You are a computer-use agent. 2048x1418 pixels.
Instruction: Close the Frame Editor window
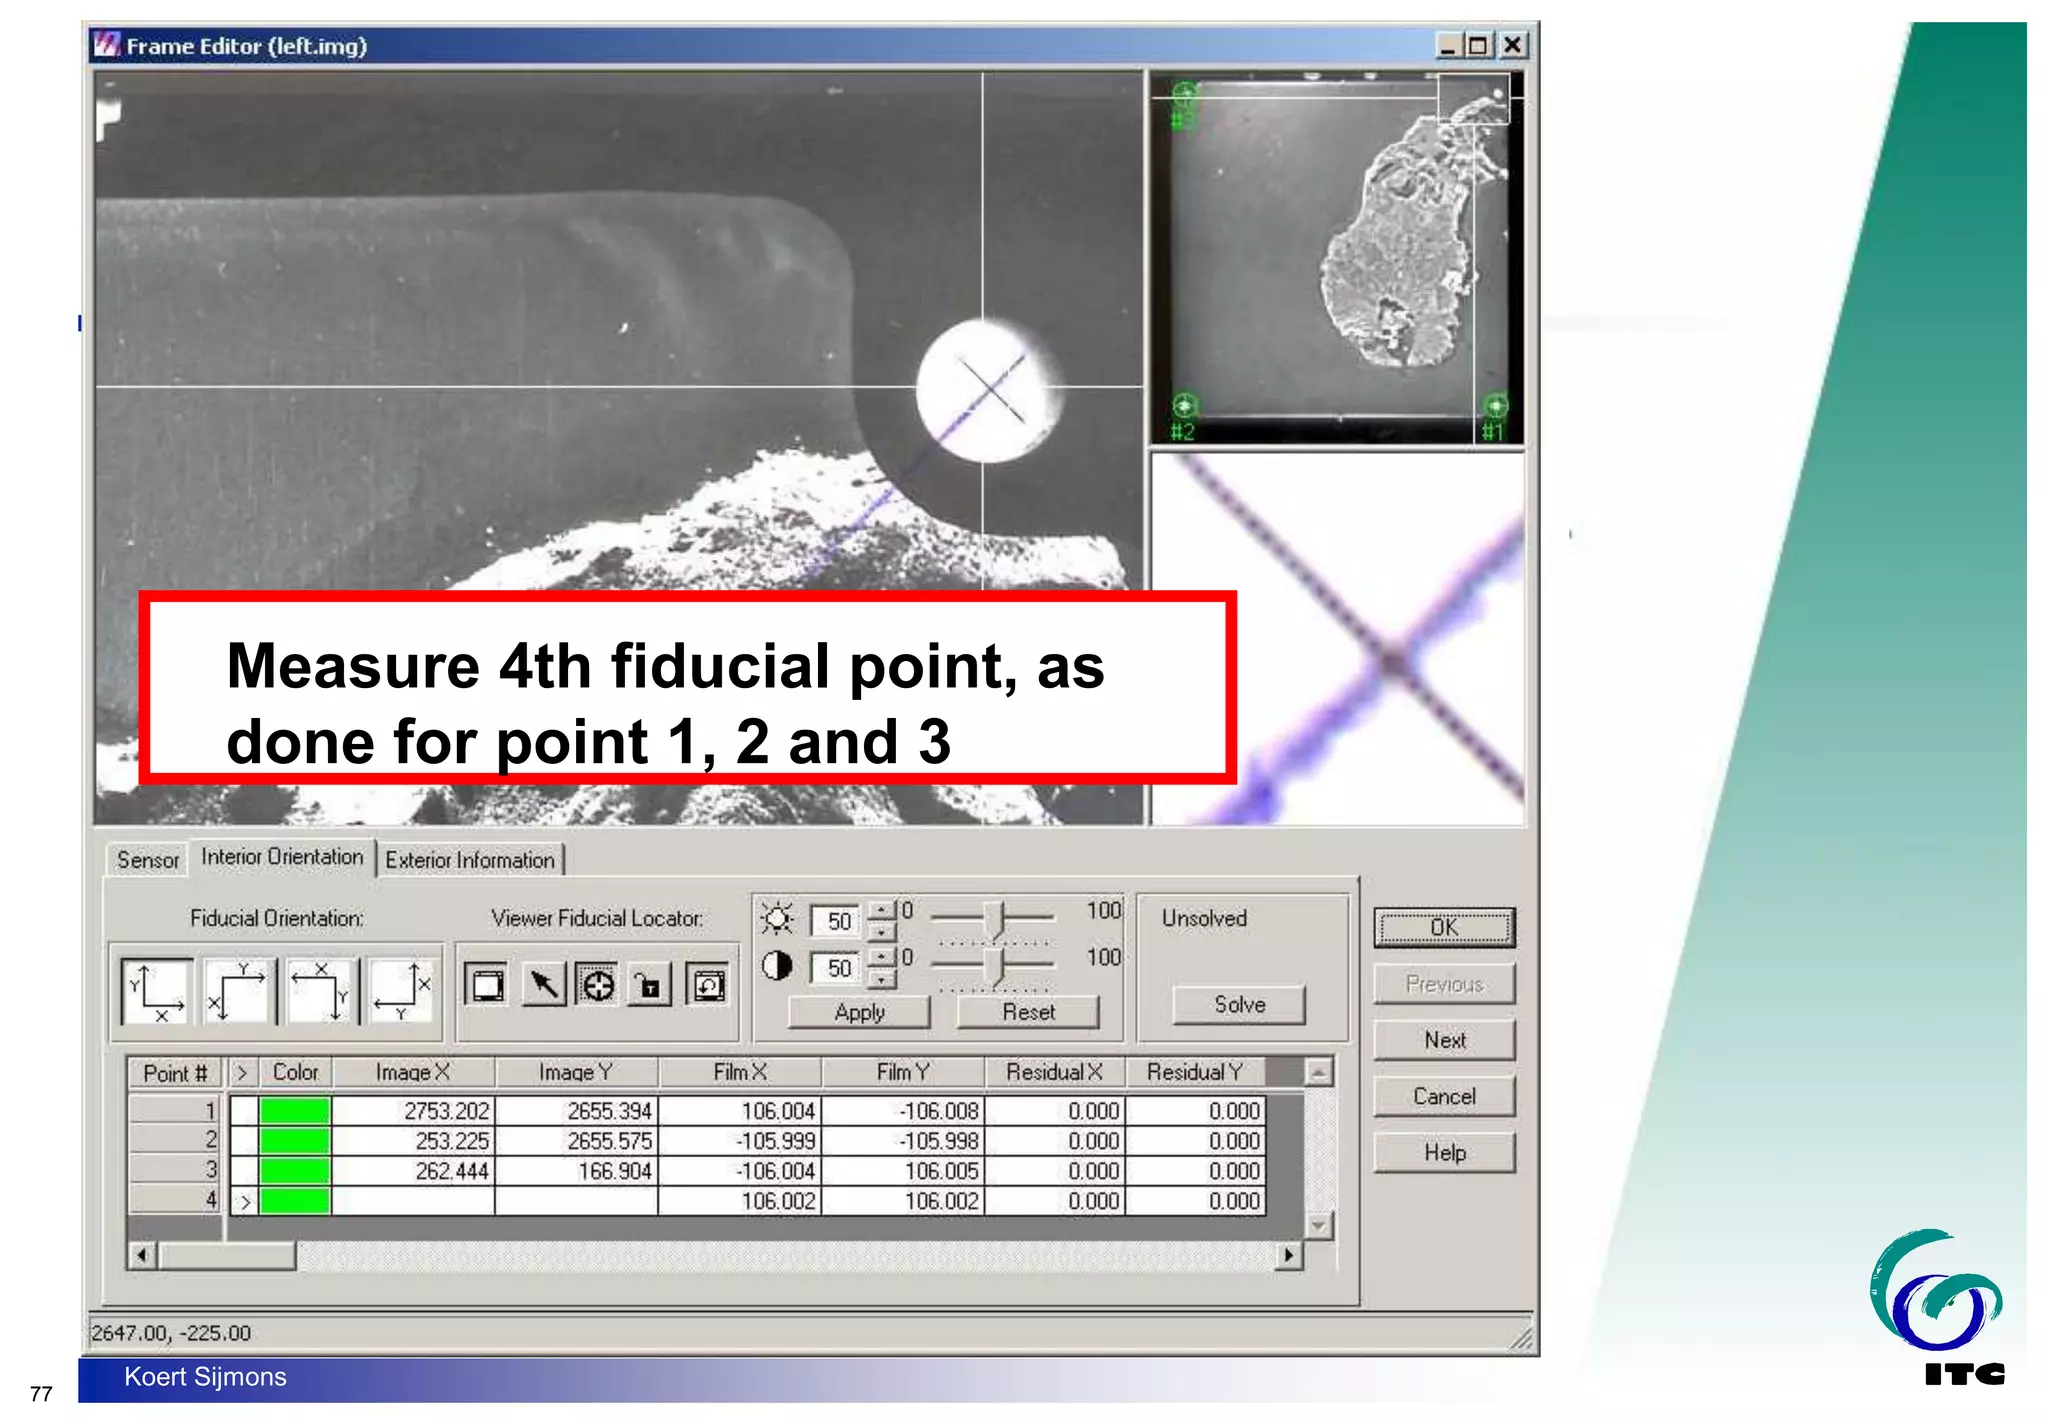coord(1513,45)
